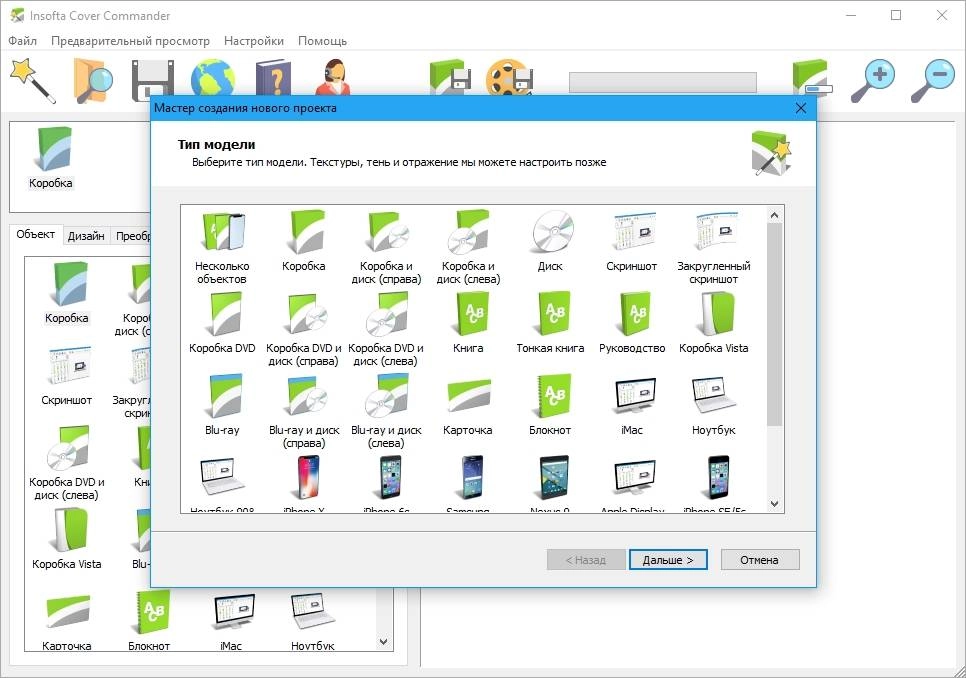Open 'Предварительный просмотр' menu

click(x=130, y=41)
